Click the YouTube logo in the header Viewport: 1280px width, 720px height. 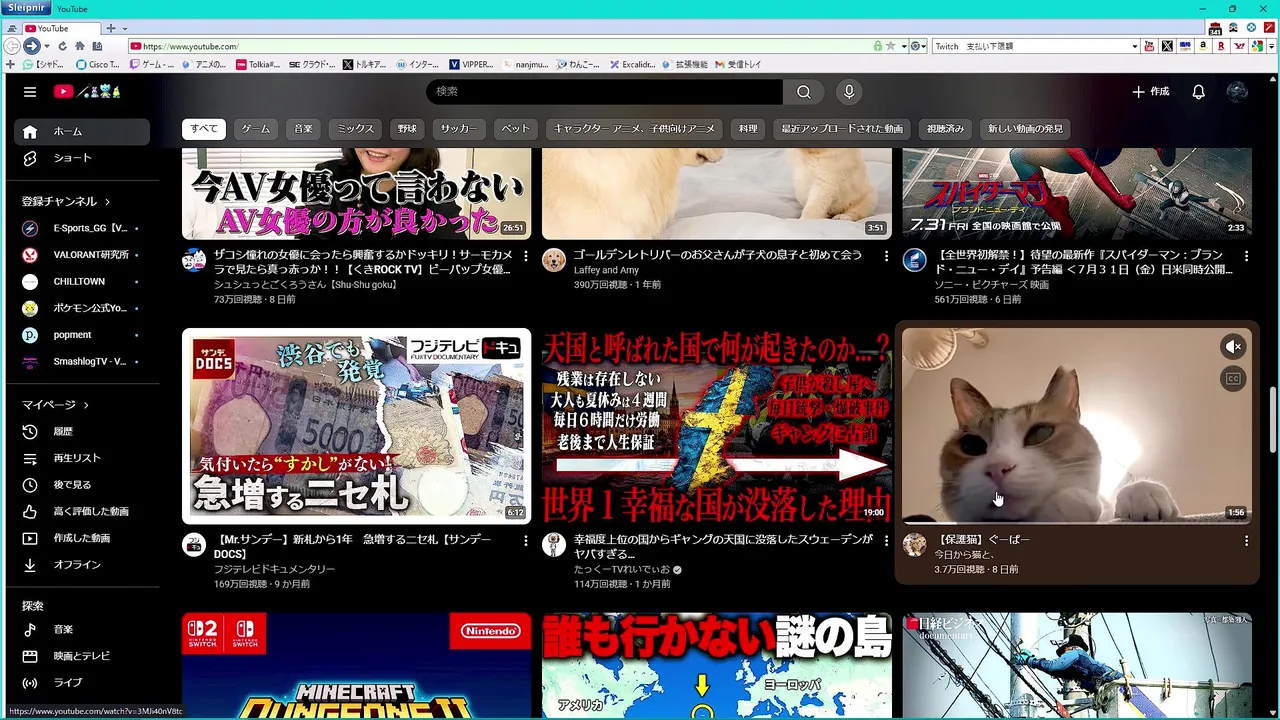coord(87,92)
